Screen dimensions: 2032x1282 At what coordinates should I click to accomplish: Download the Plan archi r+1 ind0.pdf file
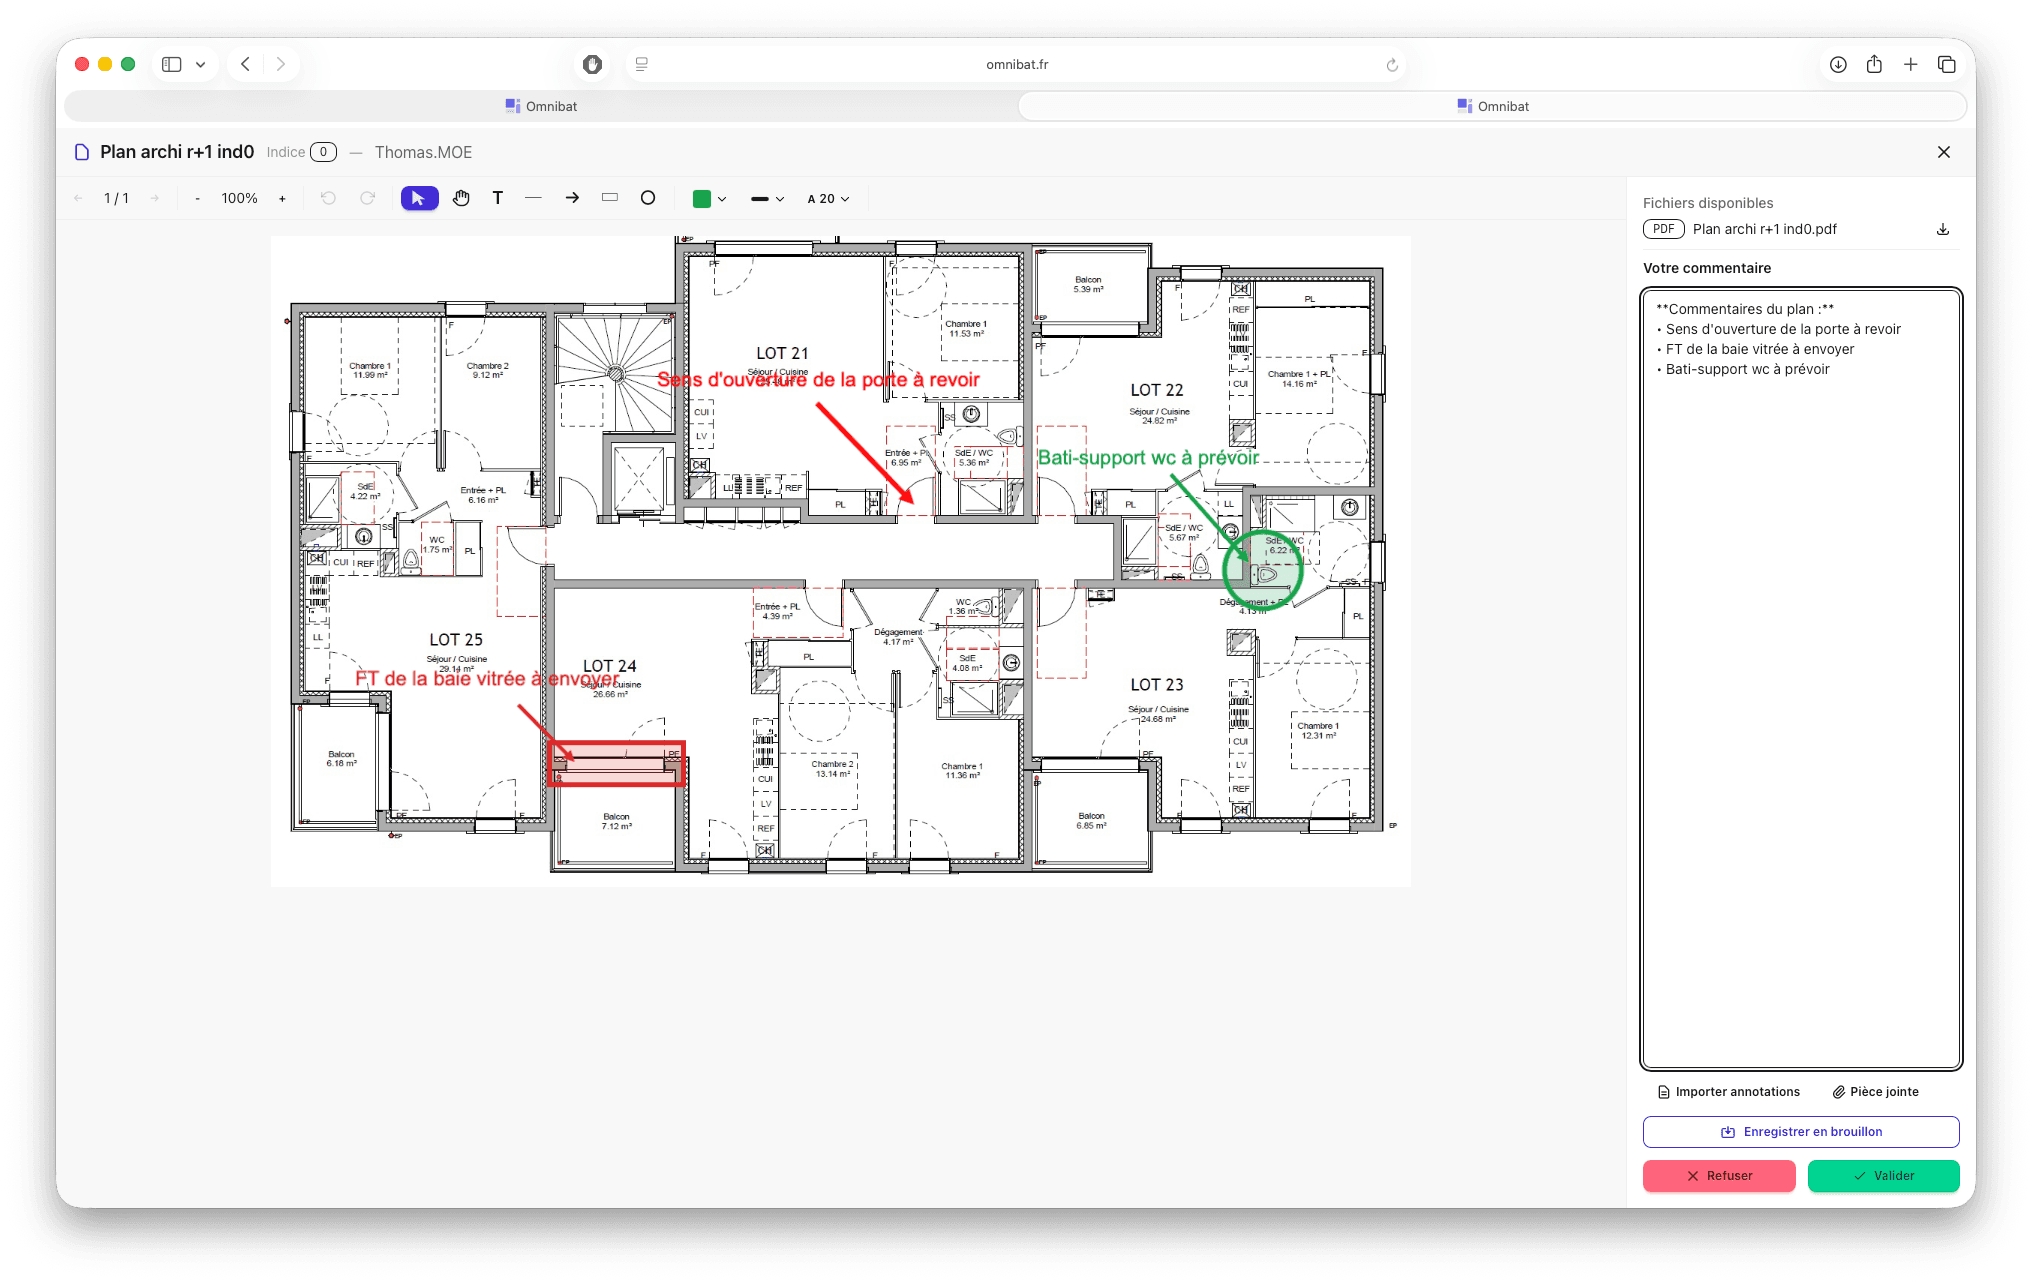1942,229
